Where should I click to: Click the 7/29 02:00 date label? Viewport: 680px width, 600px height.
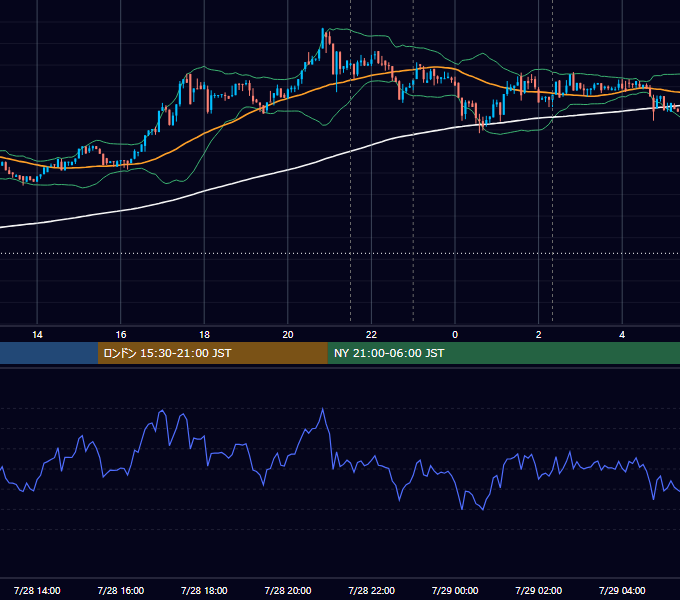pyautogui.click(x=539, y=590)
